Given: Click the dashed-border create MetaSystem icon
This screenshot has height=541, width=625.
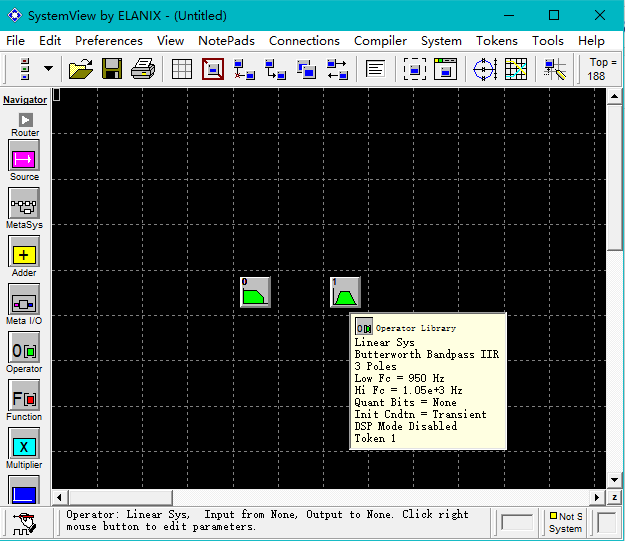Looking at the screenshot, I should 415,69.
